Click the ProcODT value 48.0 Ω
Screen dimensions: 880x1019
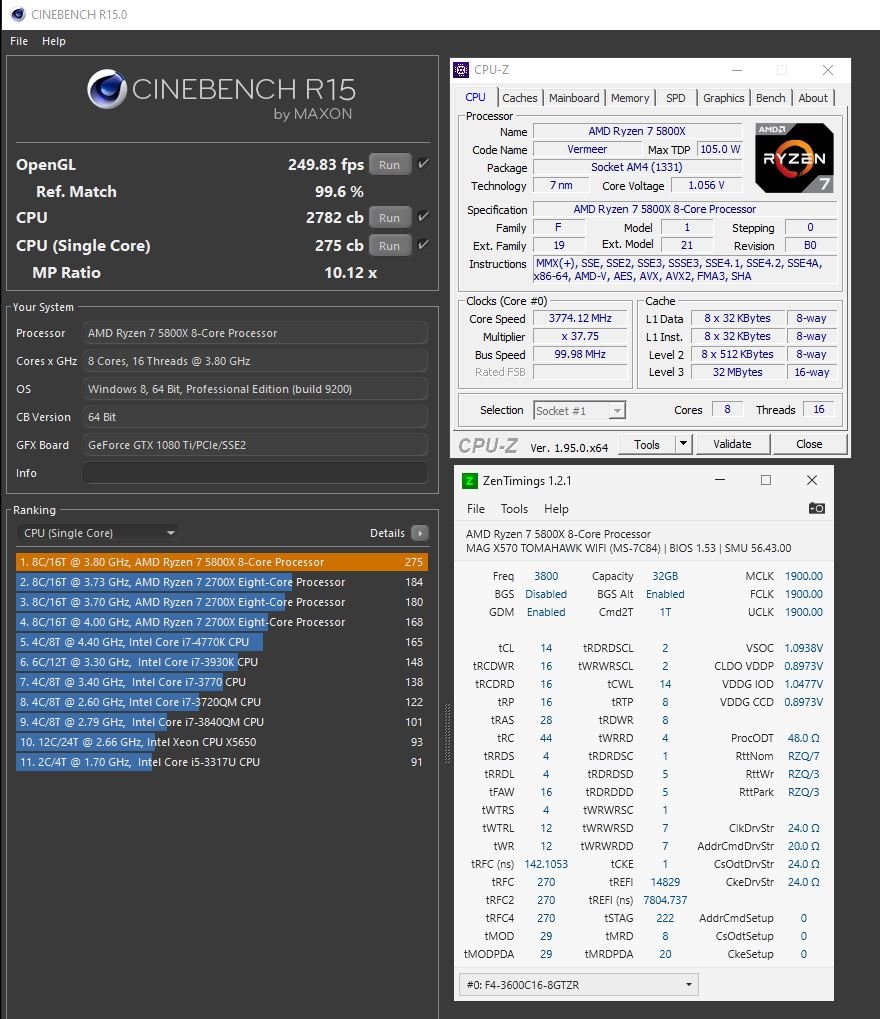(x=804, y=738)
